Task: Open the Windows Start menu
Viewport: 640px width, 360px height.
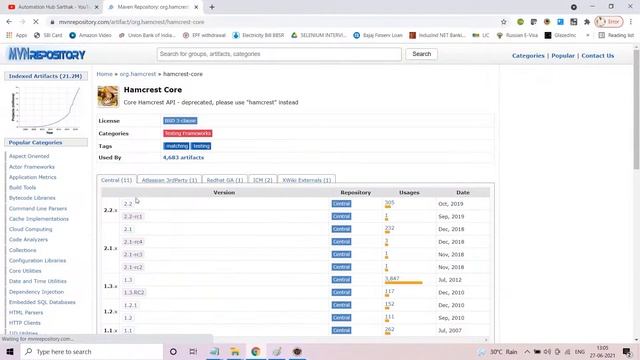Action: (10, 351)
